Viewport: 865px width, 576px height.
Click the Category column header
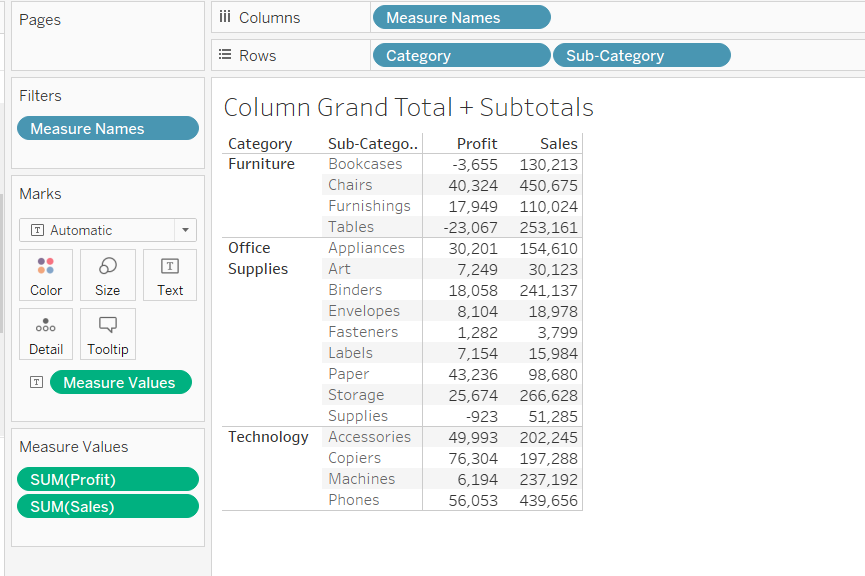260,144
